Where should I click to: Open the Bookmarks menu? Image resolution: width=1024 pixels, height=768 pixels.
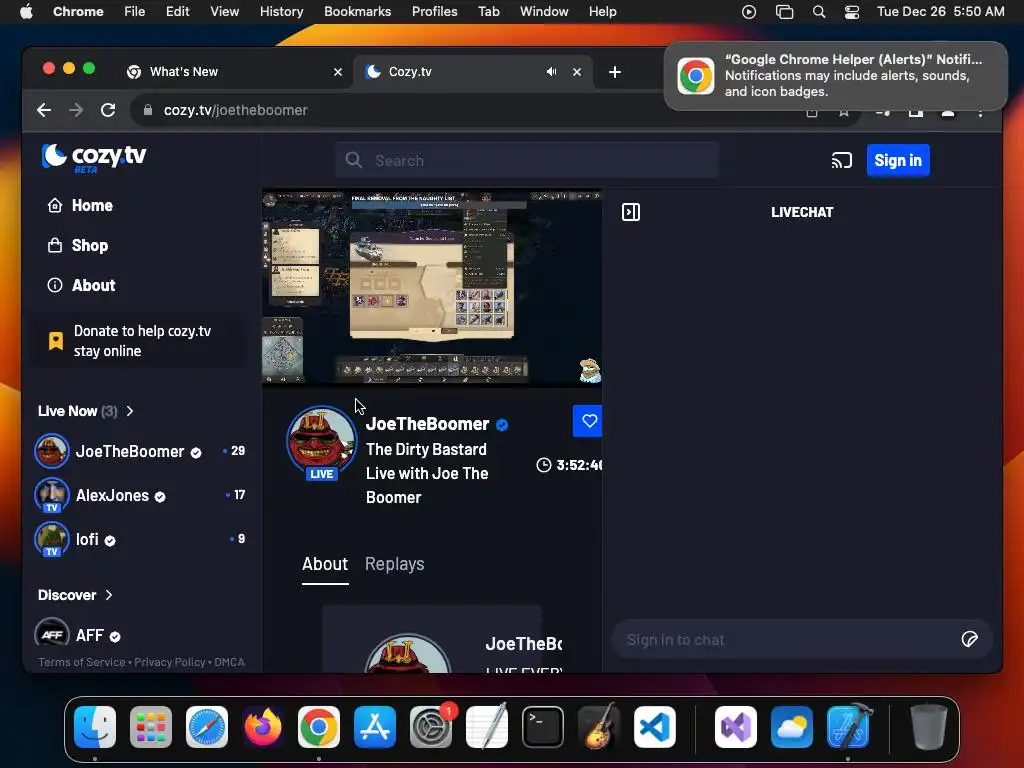pos(357,12)
